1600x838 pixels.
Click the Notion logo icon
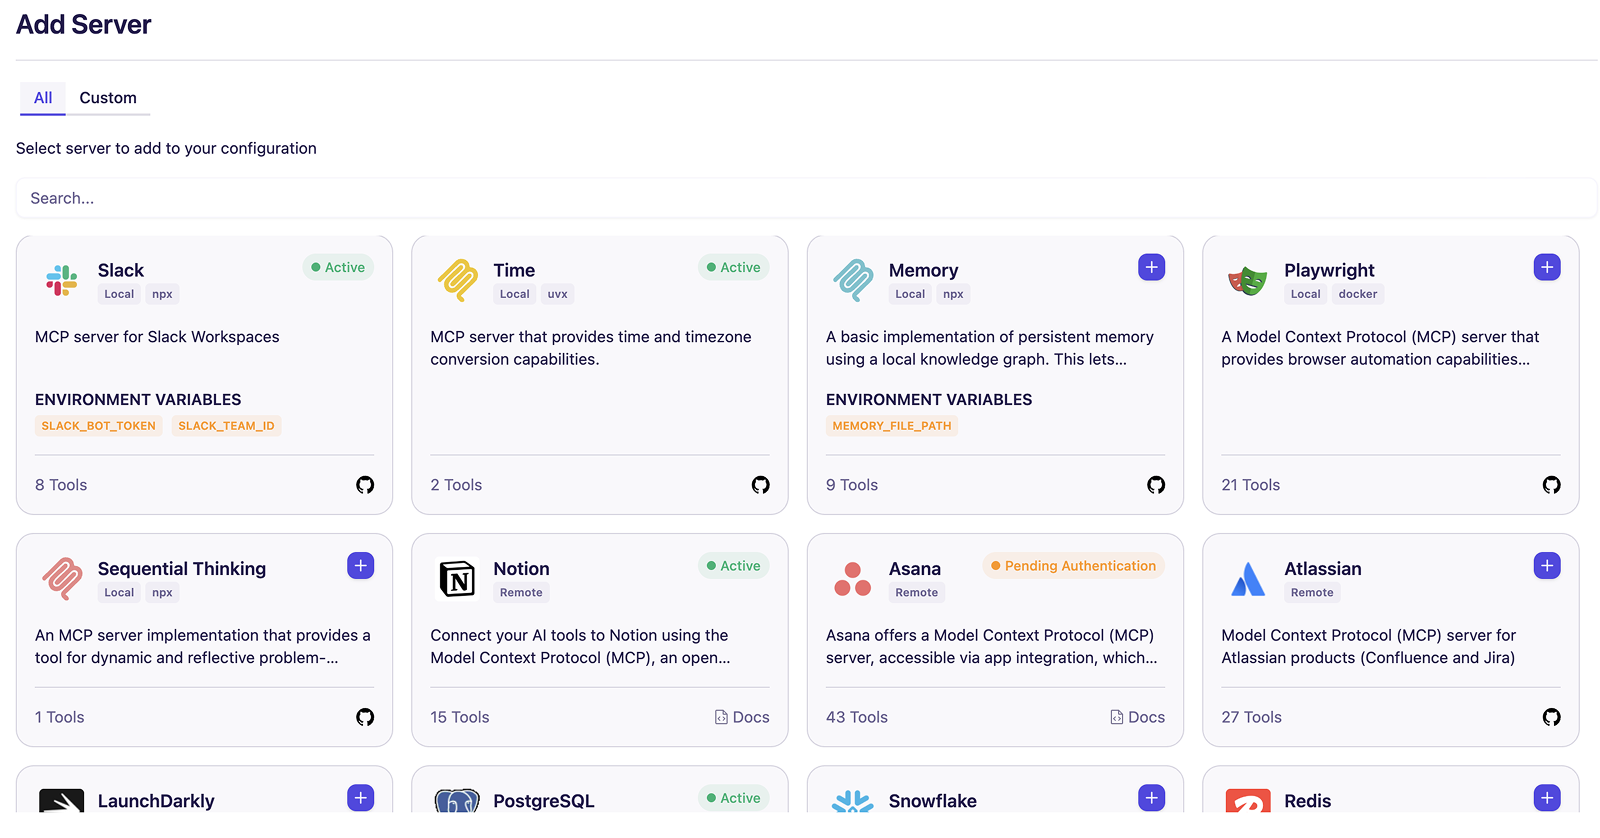coord(458,579)
